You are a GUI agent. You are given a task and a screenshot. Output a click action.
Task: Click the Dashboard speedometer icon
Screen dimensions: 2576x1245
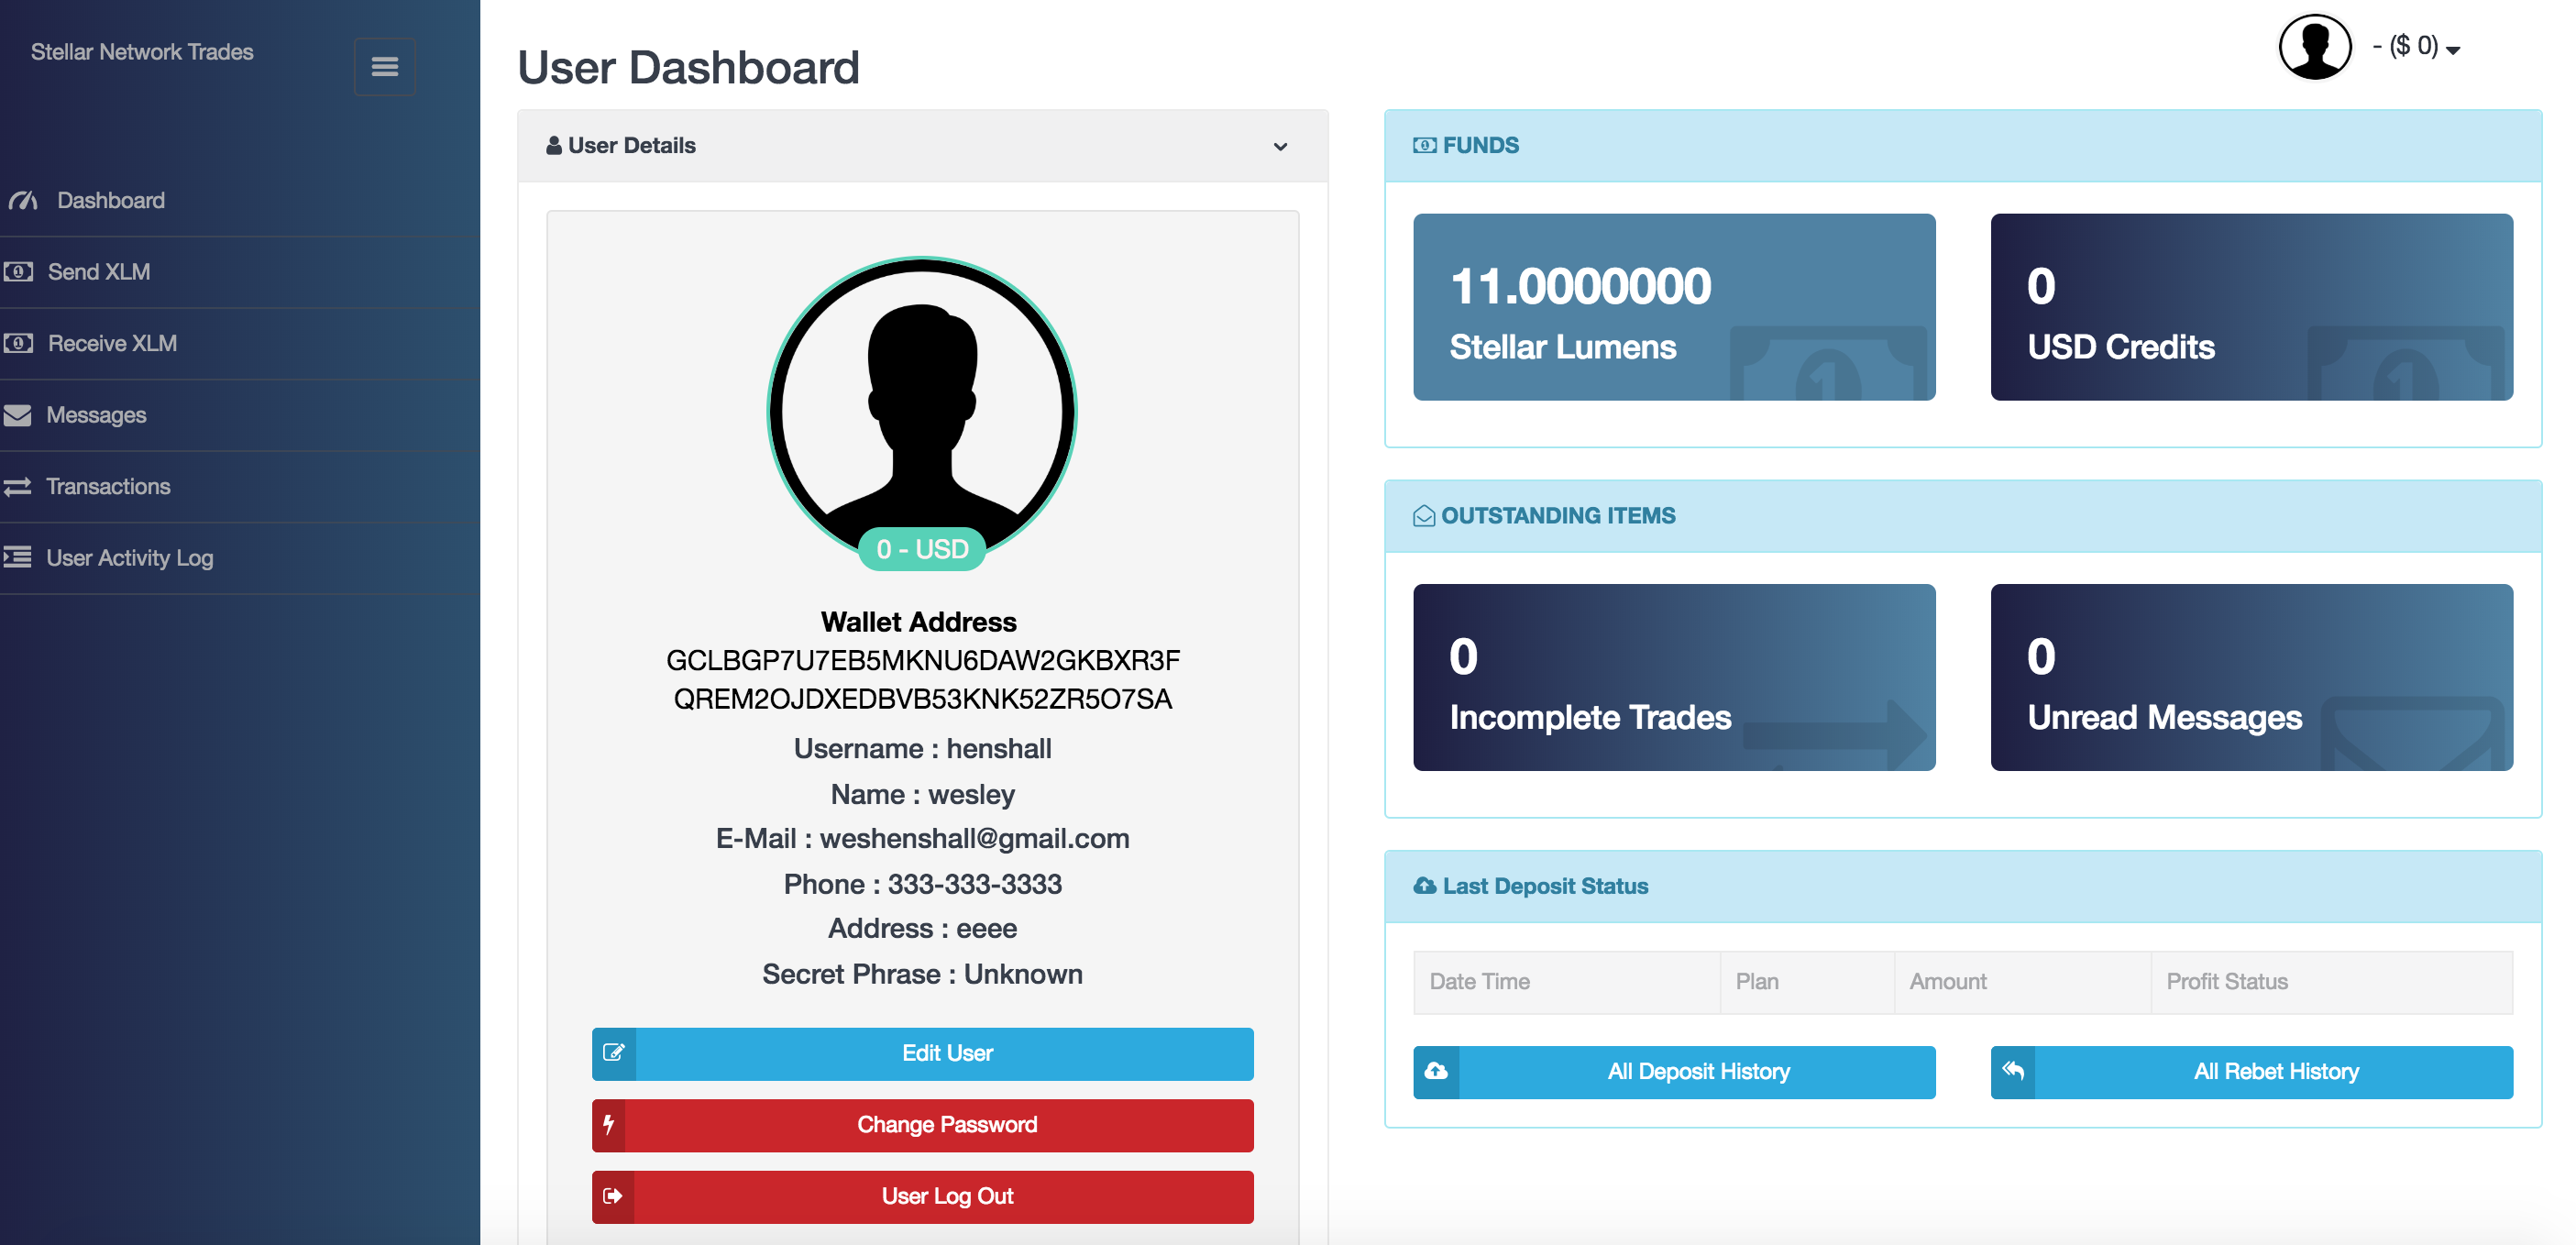[x=23, y=200]
